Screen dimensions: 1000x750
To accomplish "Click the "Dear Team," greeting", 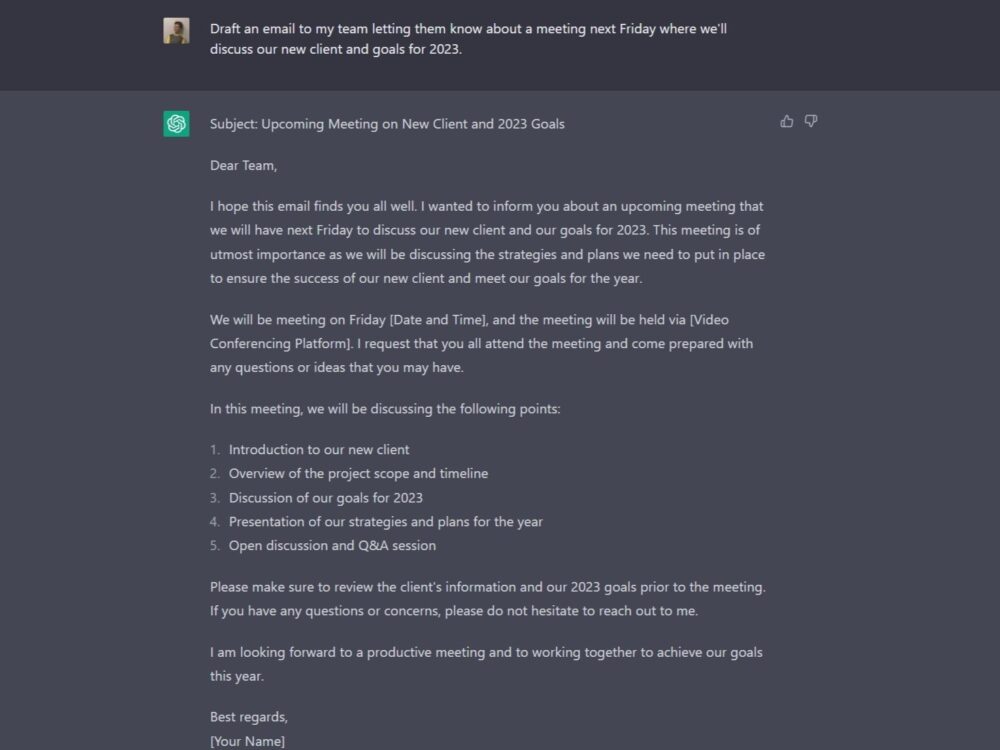I will pyautogui.click(x=243, y=165).
